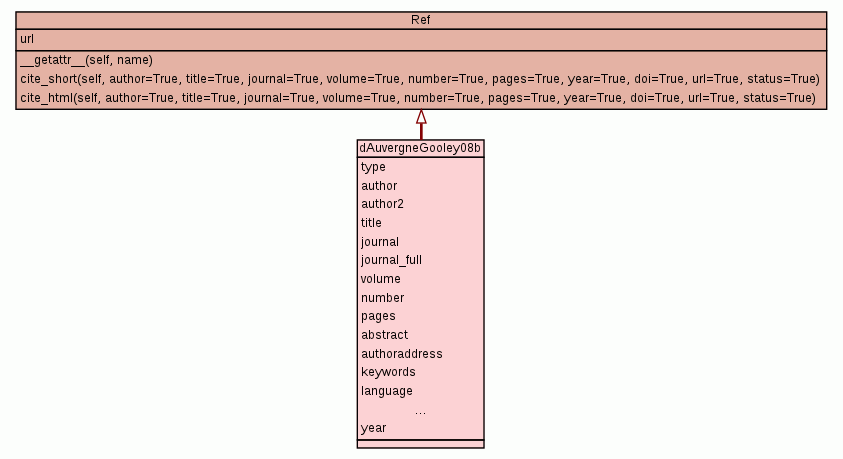
Task: Select the author attribute
Action: pos(379,186)
